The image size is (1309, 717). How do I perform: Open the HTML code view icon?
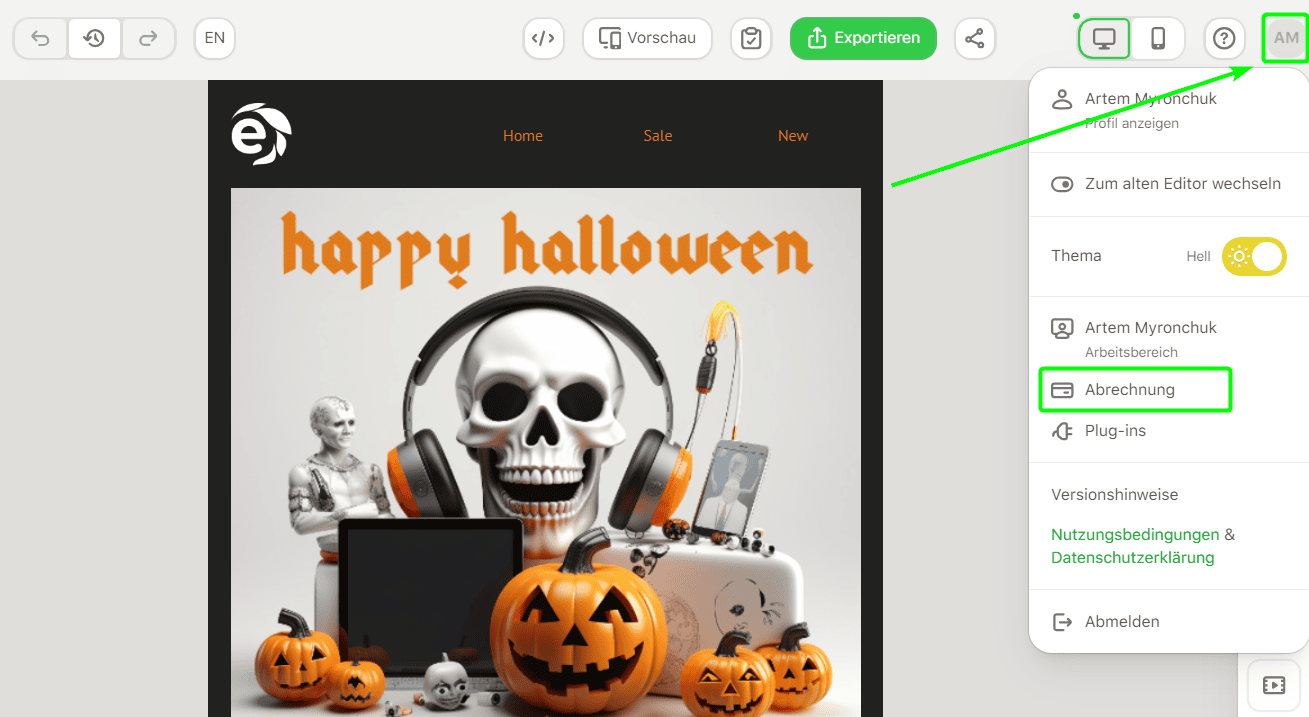click(543, 37)
